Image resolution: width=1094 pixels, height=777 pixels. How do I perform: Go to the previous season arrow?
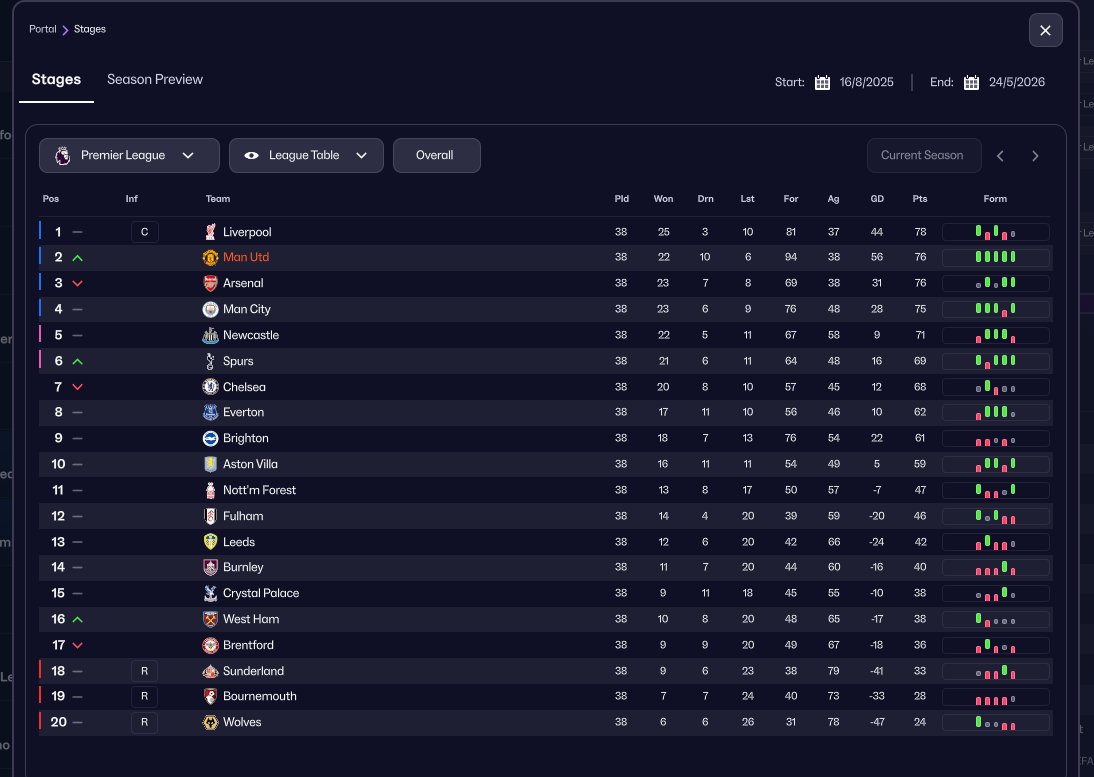tap(1000, 155)
